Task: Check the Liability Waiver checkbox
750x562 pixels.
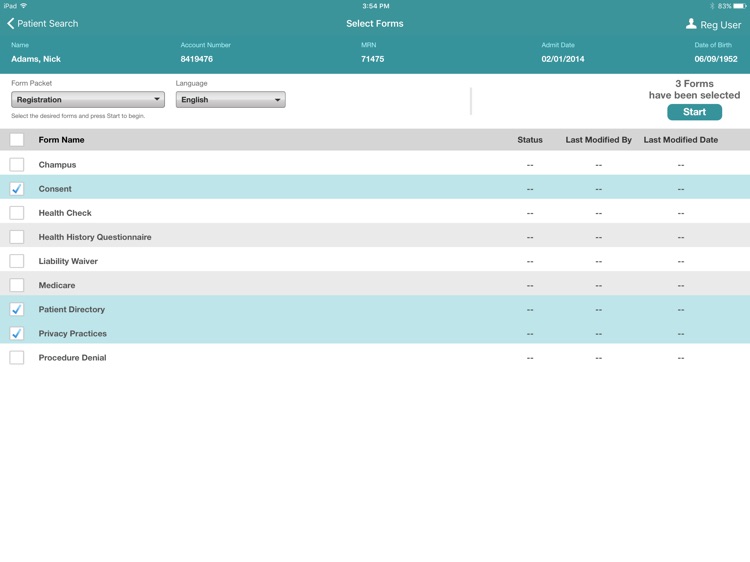Action: [x=17, y=261]
